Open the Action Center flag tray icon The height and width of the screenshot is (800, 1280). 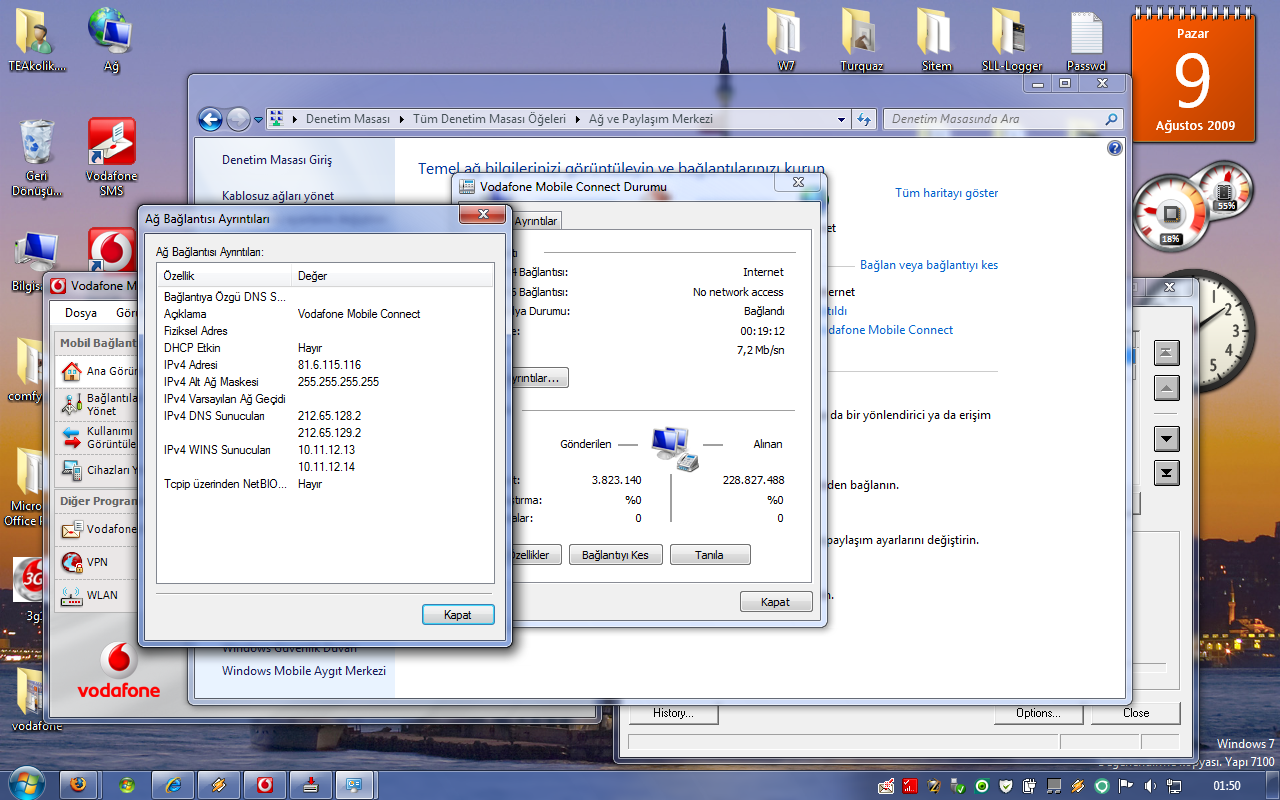[1125, 785]
